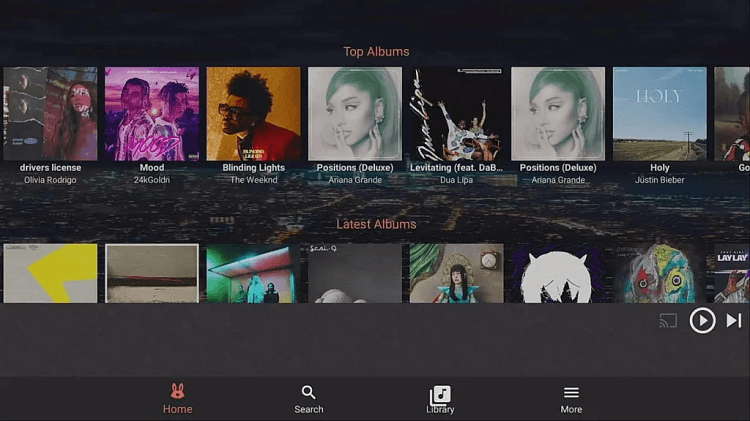
Task: Open the Blinding Lights album cover
Action: pyautogui.click(x=254, y=114)
